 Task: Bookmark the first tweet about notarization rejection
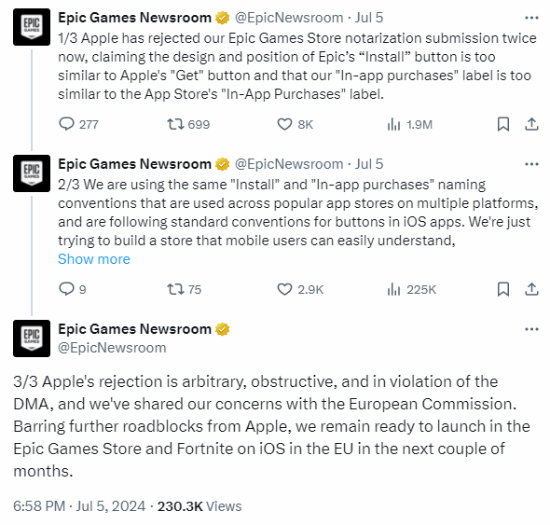tap(503, 124)
